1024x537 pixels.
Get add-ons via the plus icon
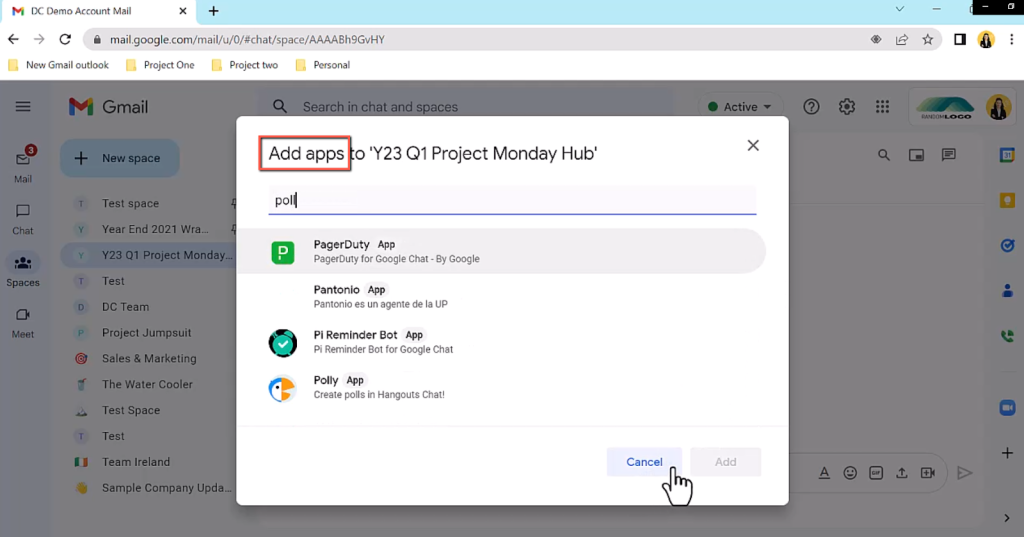tap(1007, 453)
